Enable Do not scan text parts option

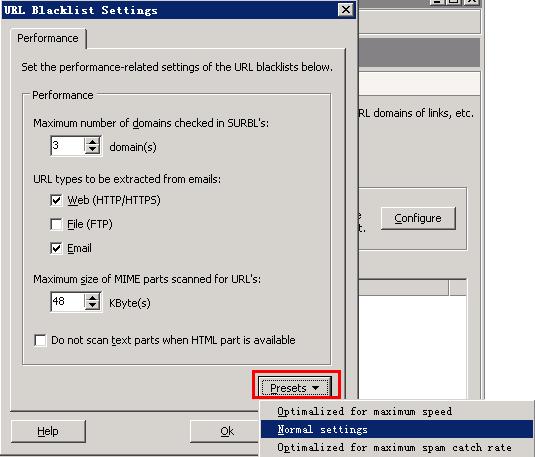point(41,340)
